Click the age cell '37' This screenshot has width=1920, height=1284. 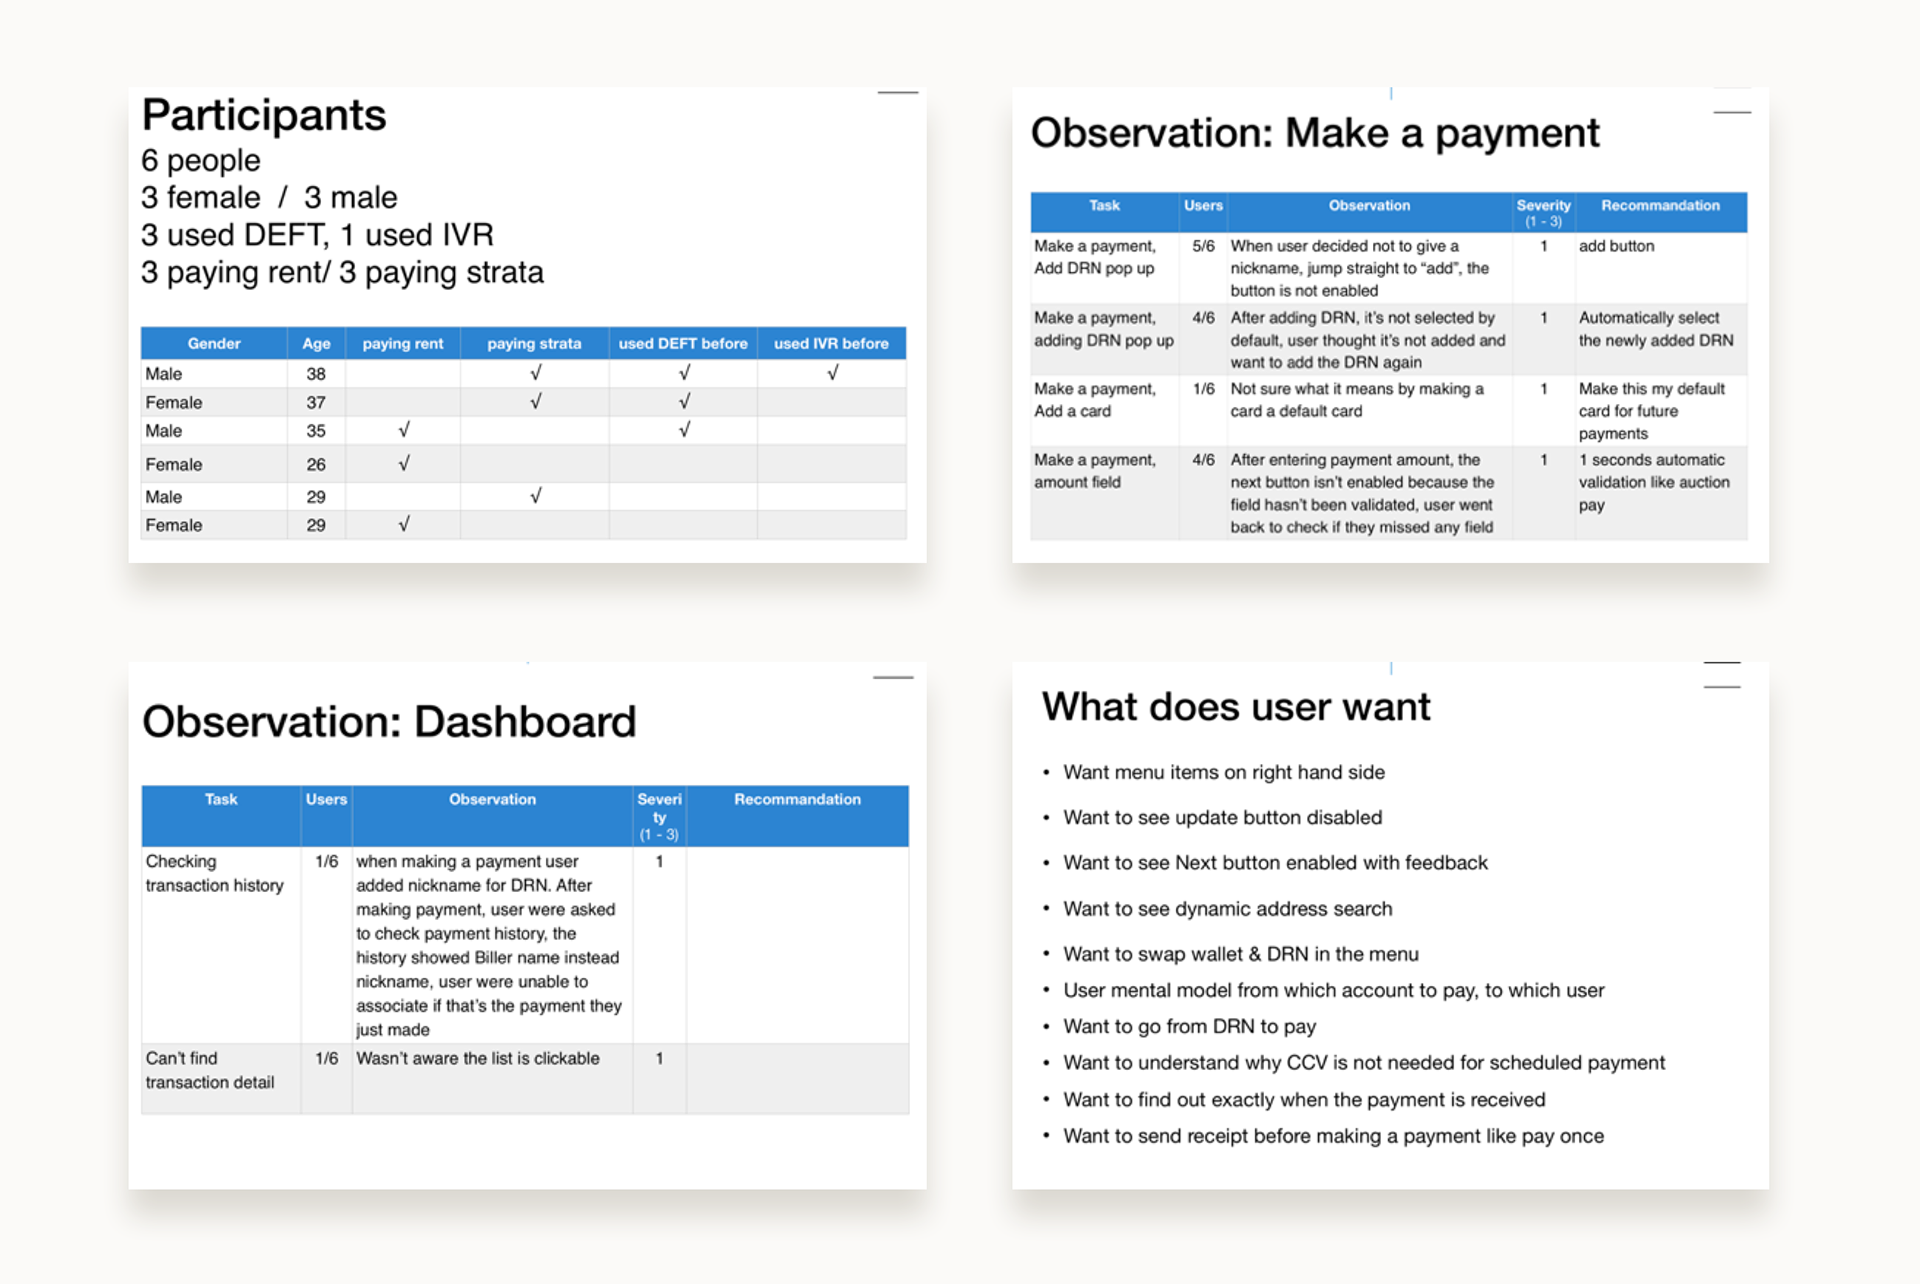[316, 402]
